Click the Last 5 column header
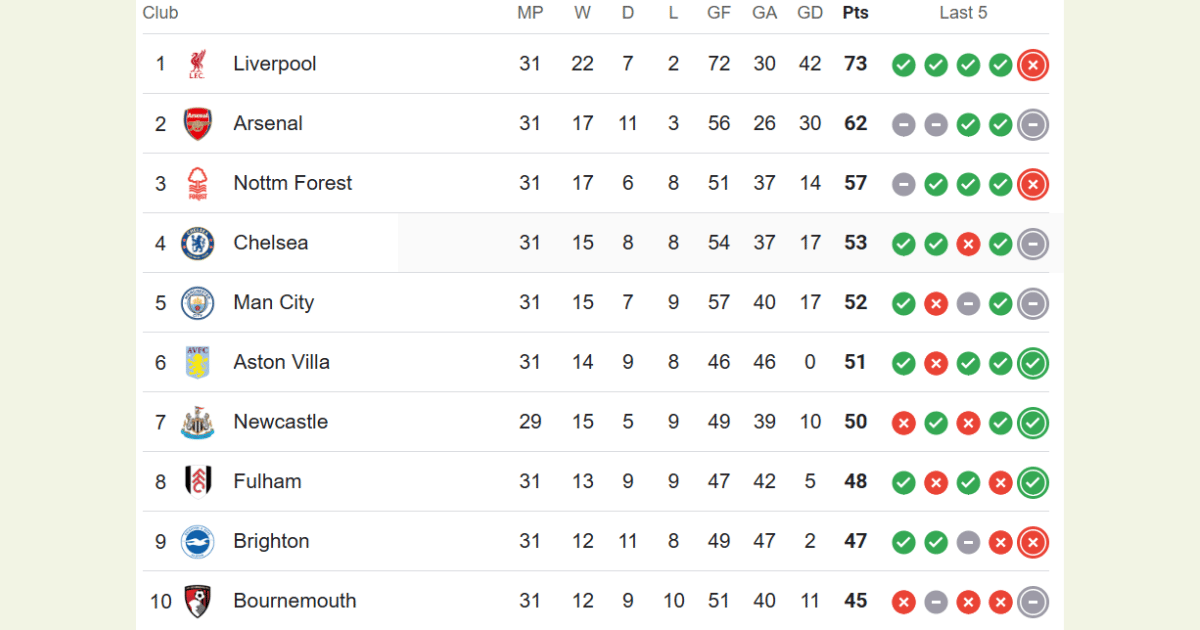This screenshot has height=630, width=1200. point(963,13)
